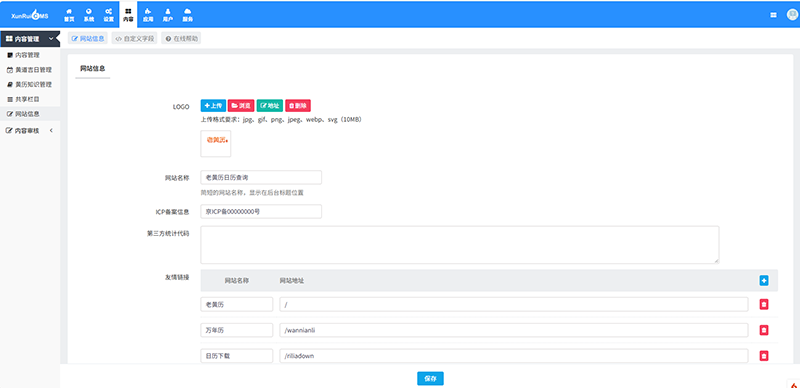Edit the URL field containing only /
Viewport: 800px width, 388px height.
(514, 304)
